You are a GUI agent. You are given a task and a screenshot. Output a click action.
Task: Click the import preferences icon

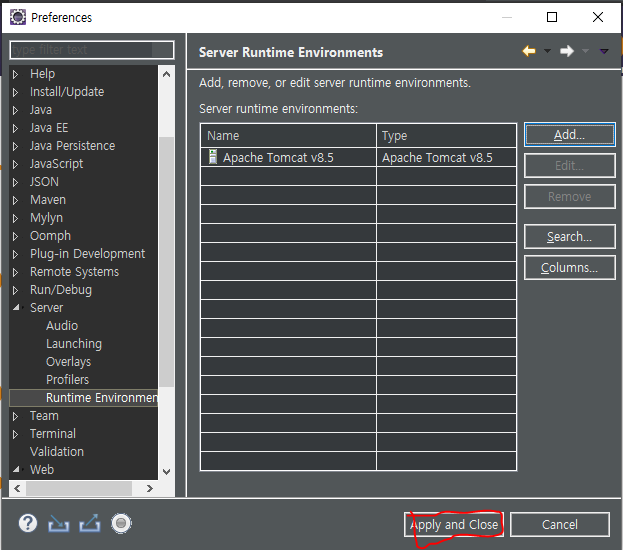tap(58, 523)
